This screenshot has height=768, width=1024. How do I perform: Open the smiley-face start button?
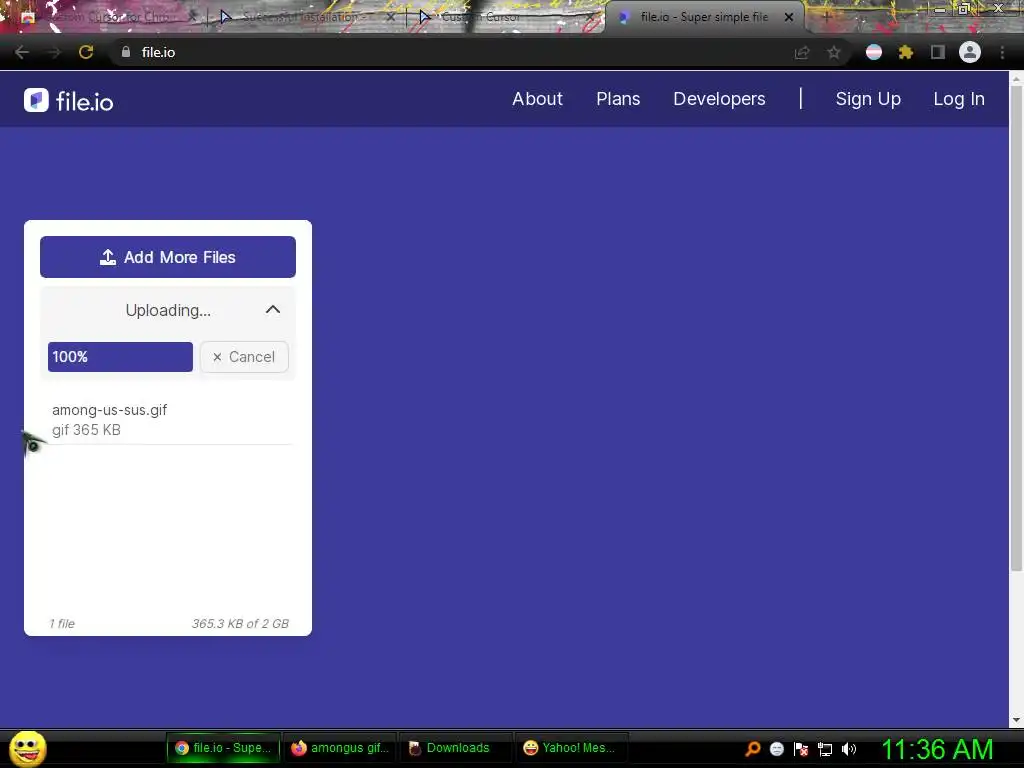(27, 748)
